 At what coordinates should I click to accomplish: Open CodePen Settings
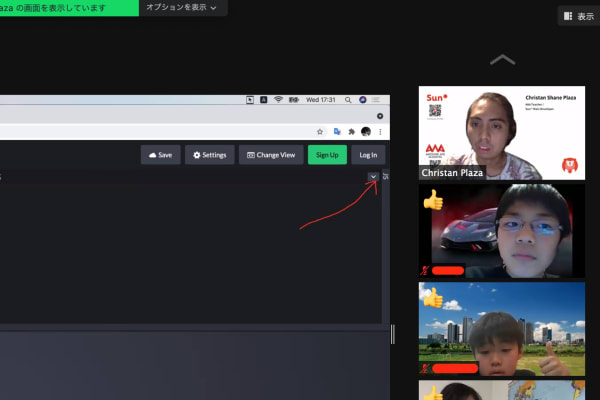[209, 155]
